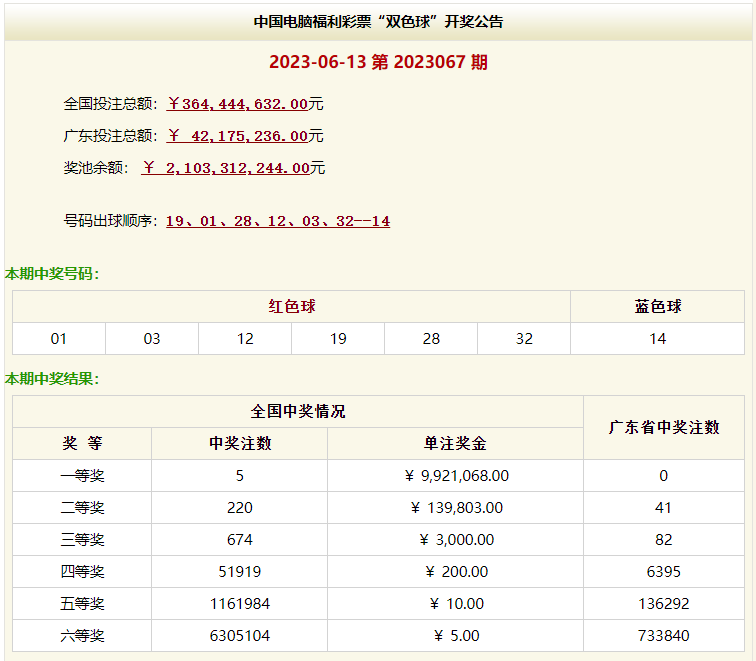756x661 pixels.
Task: Click the ball draw order sequence link
Action: (277, 221)
